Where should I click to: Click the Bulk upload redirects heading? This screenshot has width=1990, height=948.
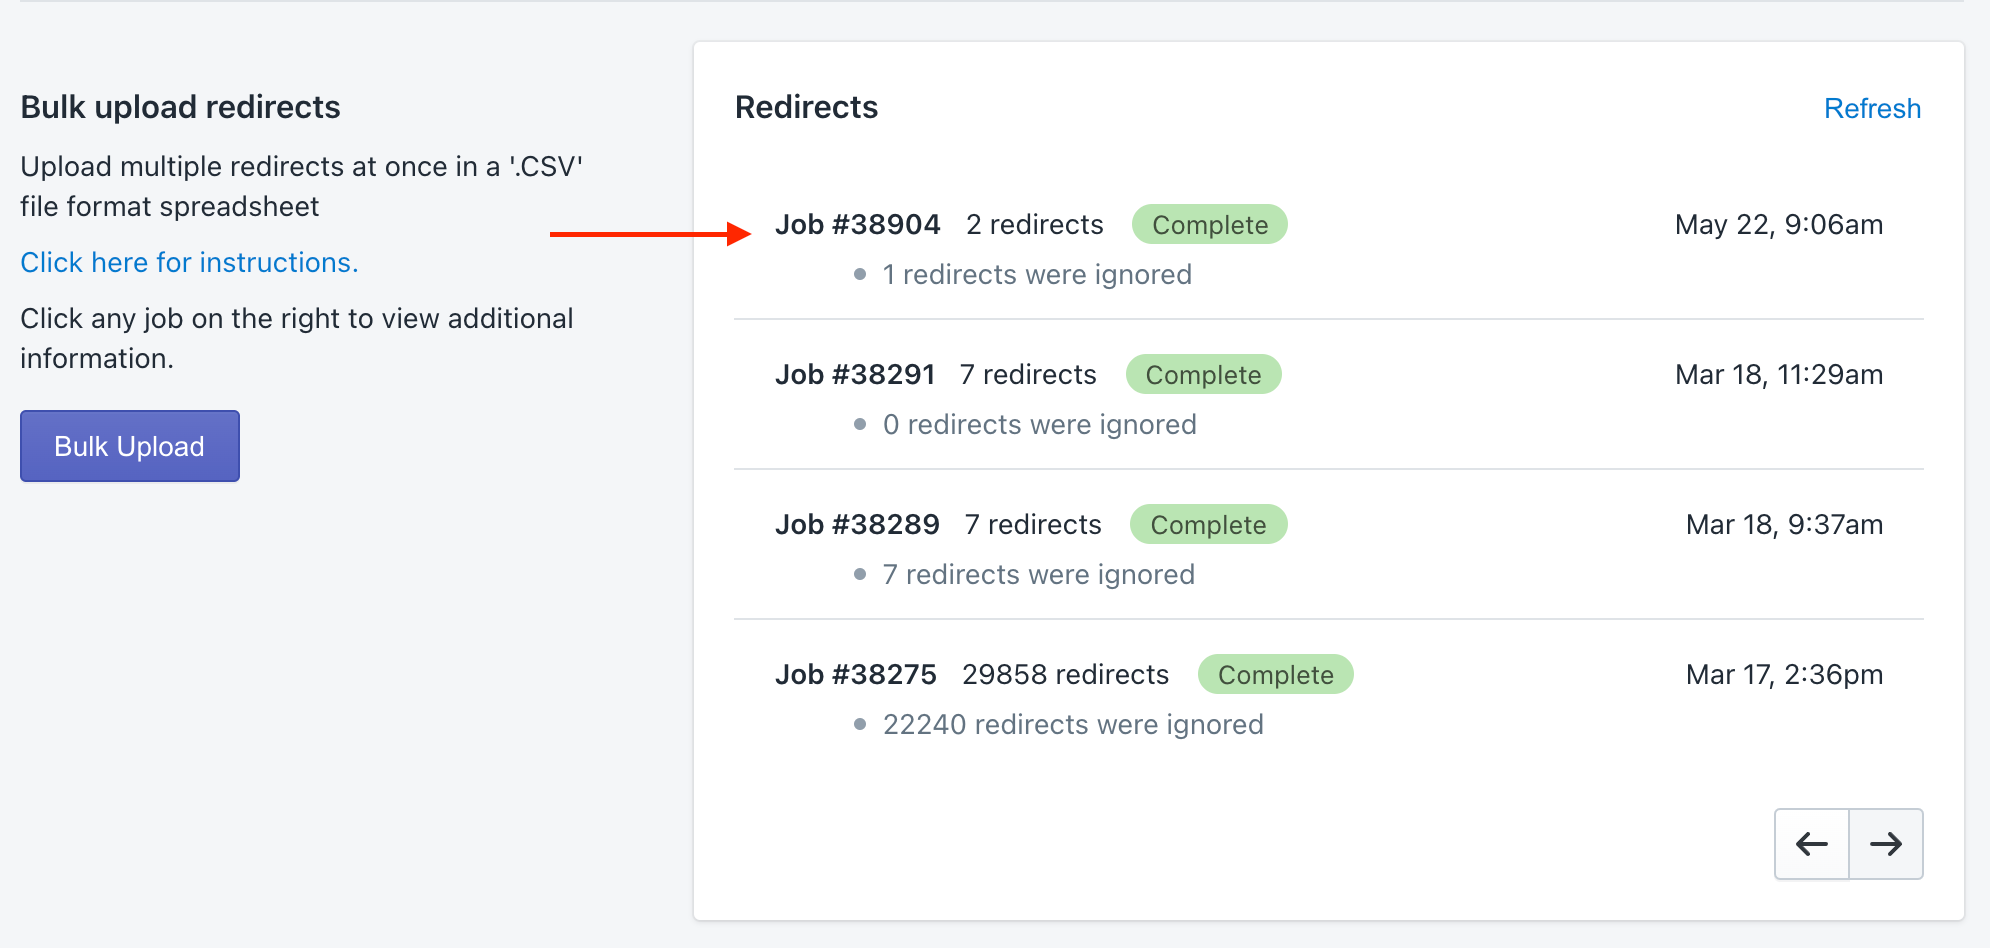tap(180, 106)
